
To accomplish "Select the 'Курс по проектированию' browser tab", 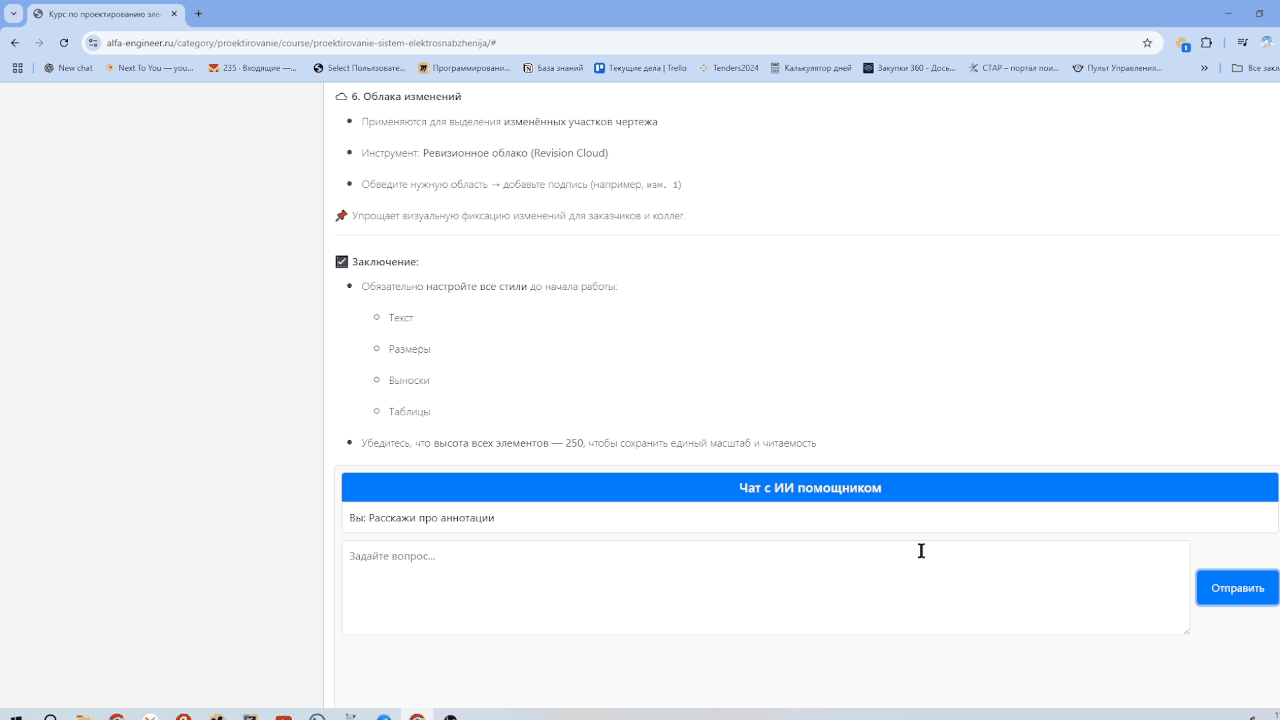I will 100,14.
